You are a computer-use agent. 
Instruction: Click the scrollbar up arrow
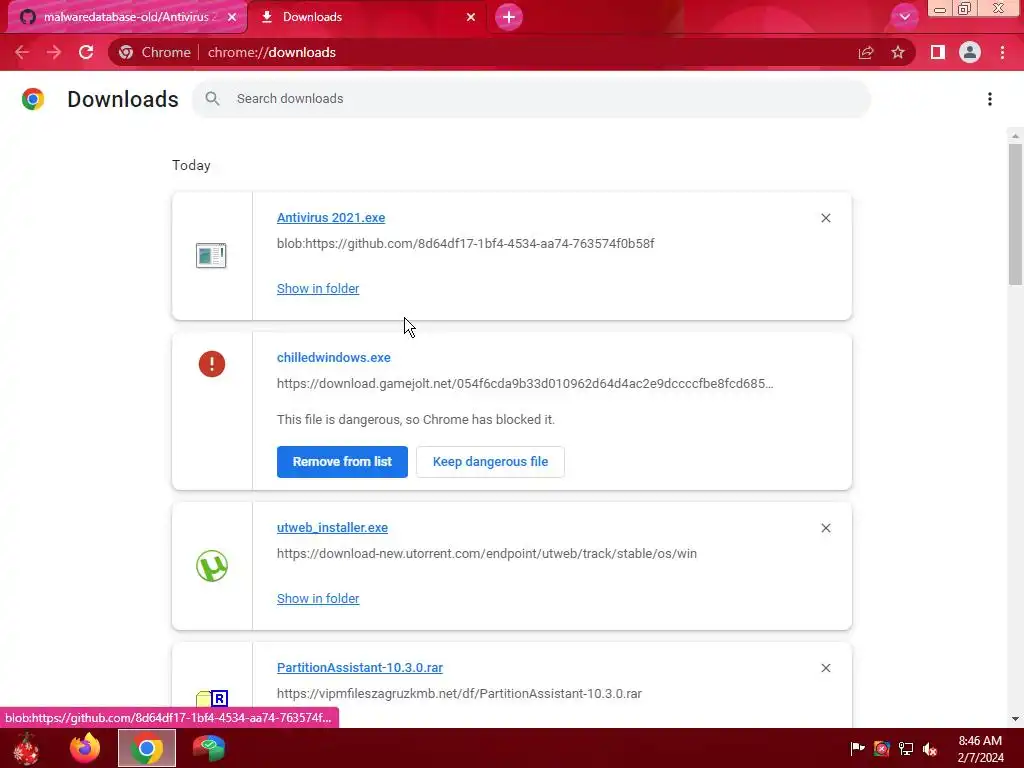click(x=1015, y=136)
